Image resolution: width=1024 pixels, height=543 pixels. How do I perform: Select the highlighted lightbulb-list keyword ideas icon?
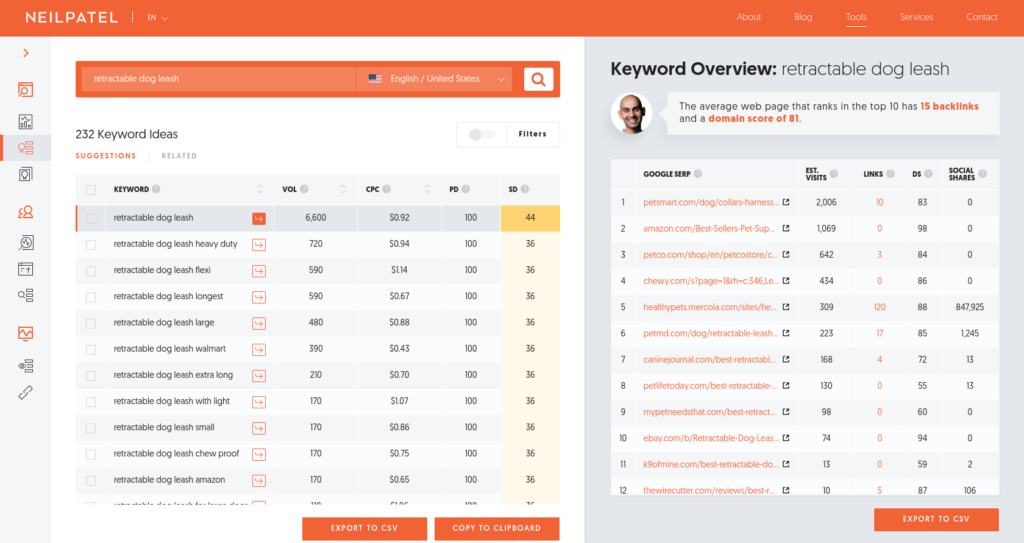pyautogui.click(x=25, y=148)
